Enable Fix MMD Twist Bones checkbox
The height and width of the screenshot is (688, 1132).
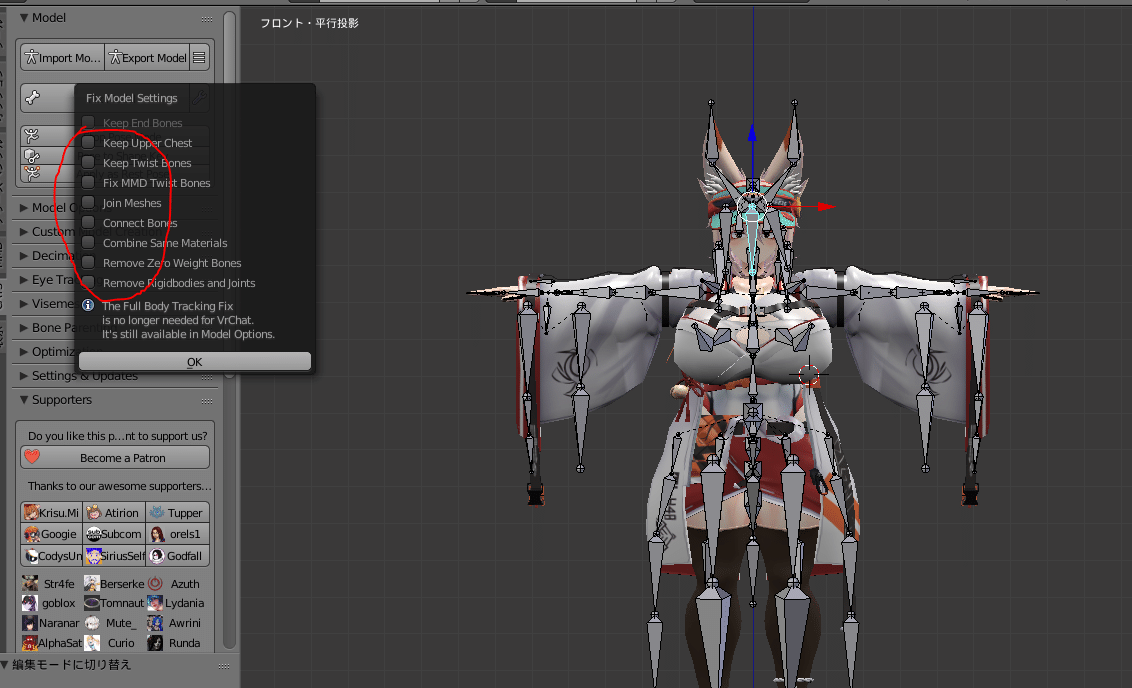pos(88,183)
